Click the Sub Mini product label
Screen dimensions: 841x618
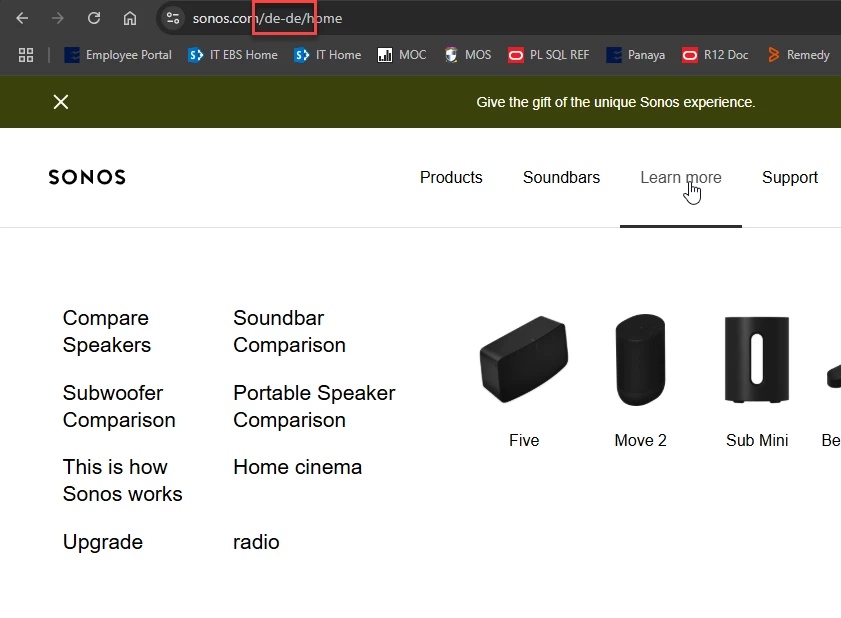coord(757,440)
